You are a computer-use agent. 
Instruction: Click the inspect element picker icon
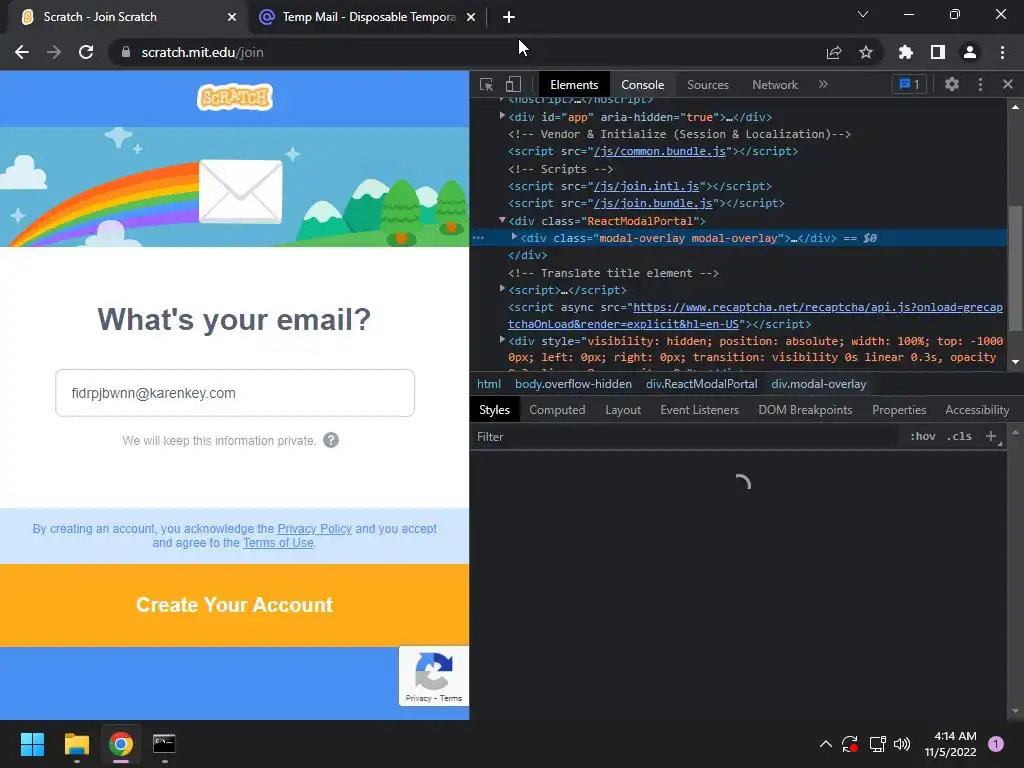coord(486,84)
